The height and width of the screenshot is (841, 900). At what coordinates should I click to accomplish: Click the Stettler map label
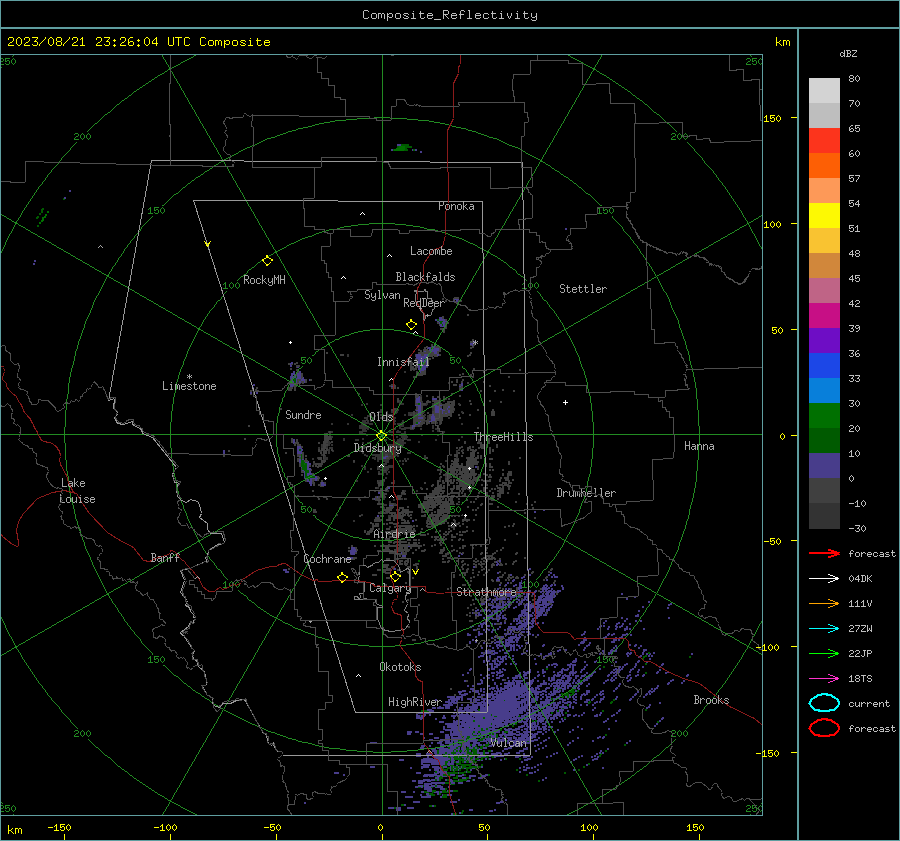point(583,289)
